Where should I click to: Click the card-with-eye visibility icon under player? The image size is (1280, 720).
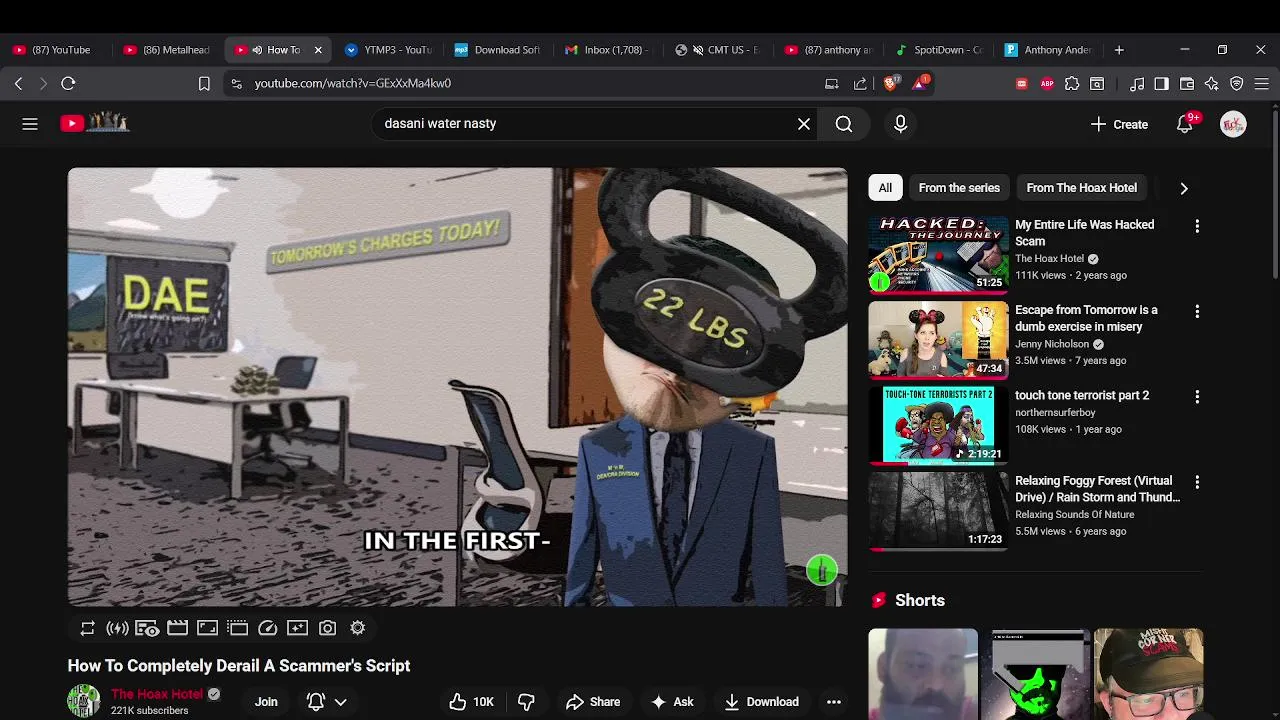tap(147, 628)
